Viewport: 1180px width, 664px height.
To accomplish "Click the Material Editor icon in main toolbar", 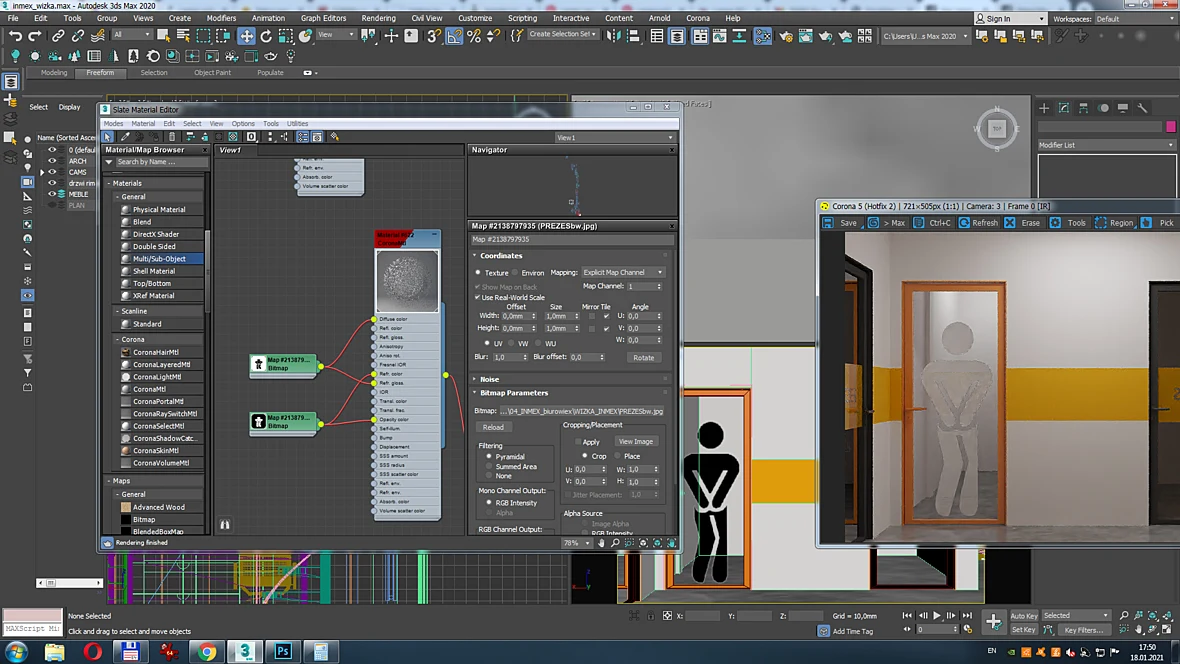I will coord(762,35).
